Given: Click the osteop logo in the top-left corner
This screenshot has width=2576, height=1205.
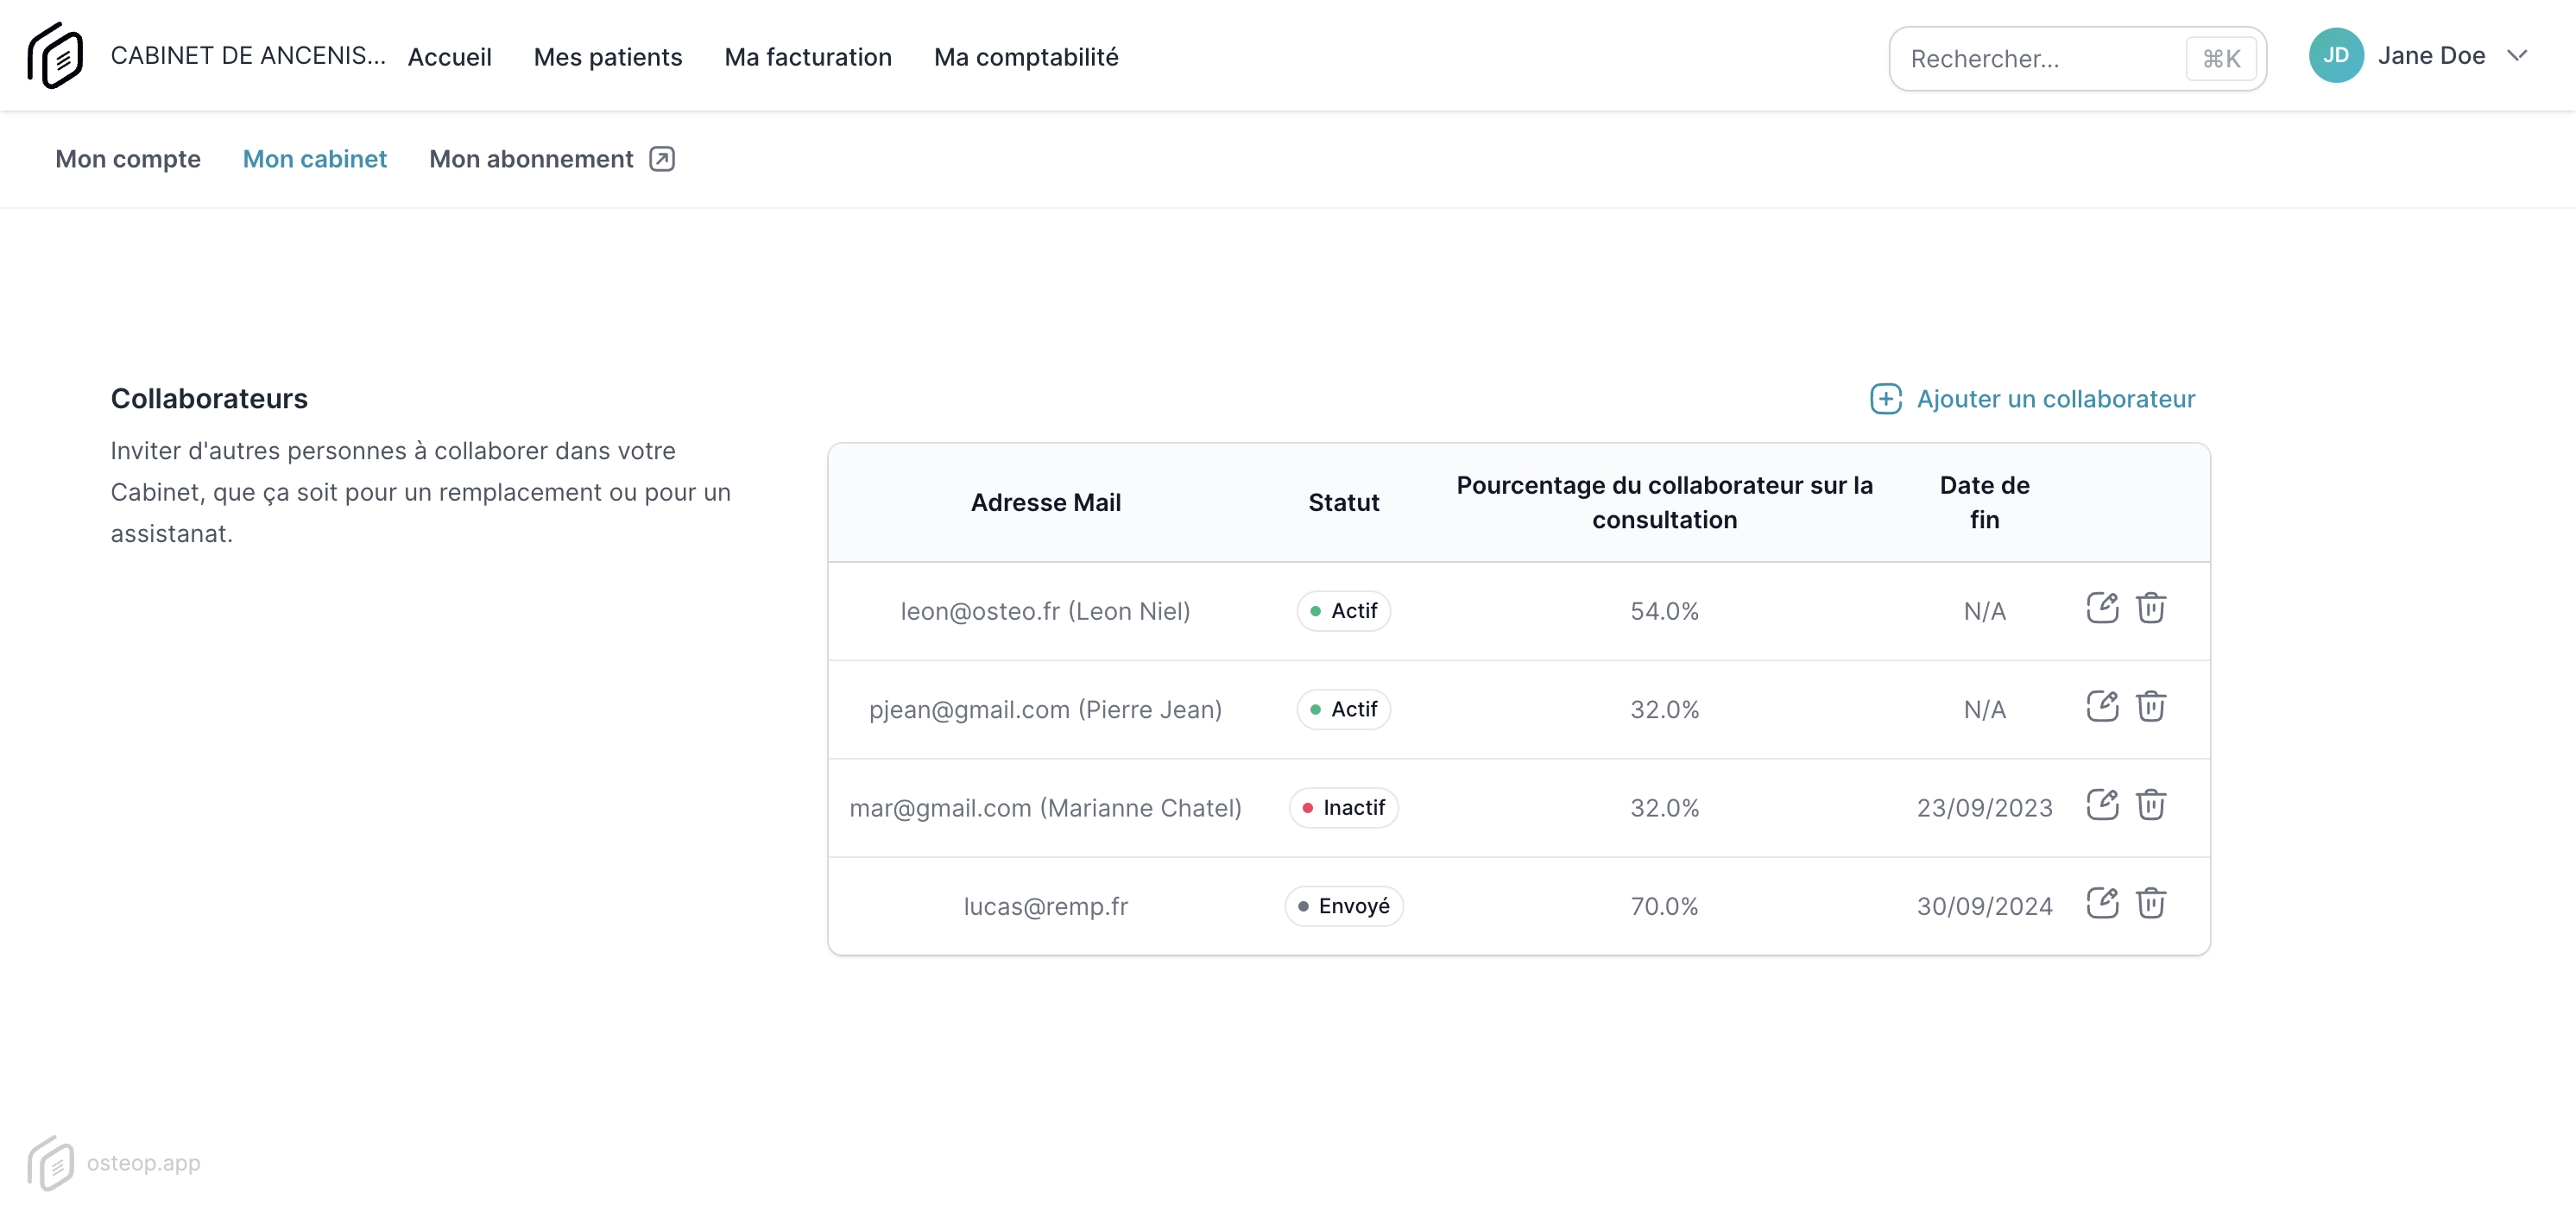Looking at the screenshot, I should coord(55,55).
